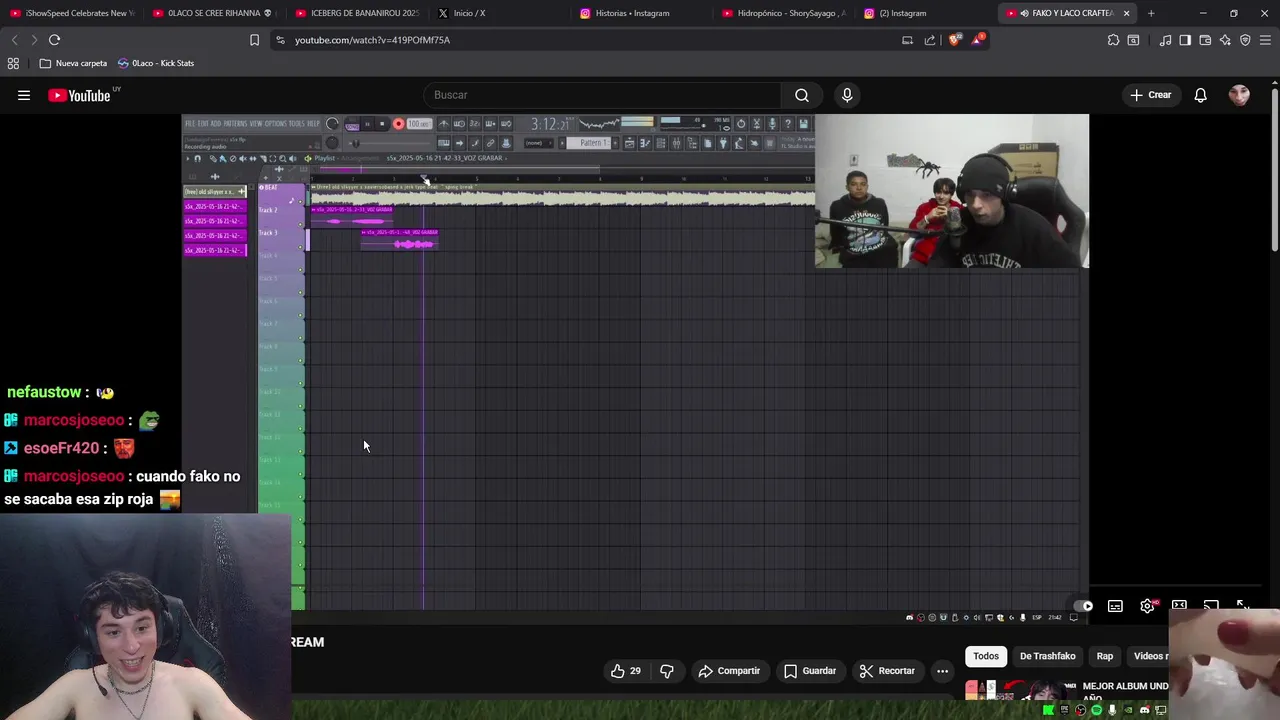Open the Brave VPN shield icon
1280x720 pixels.
[x=1245, y=40]
